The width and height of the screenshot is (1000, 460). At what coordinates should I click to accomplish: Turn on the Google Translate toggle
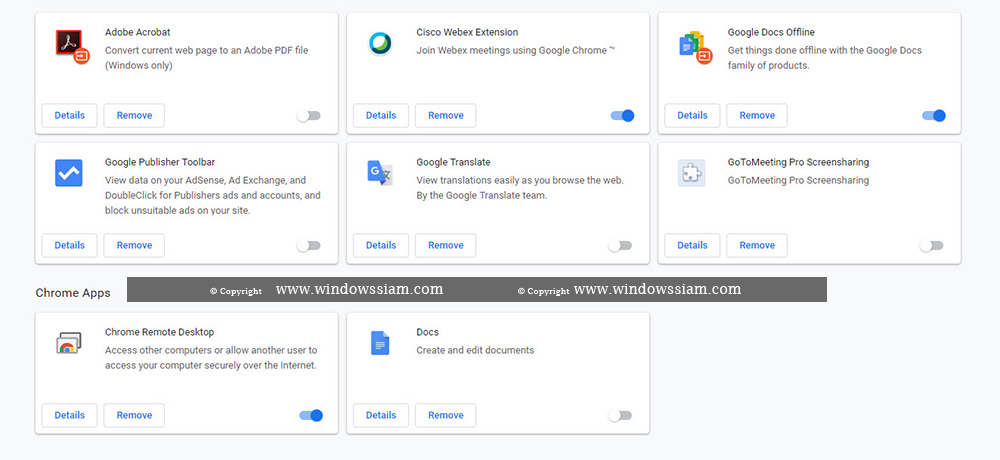pyautogui.click(x=620, y=246)
